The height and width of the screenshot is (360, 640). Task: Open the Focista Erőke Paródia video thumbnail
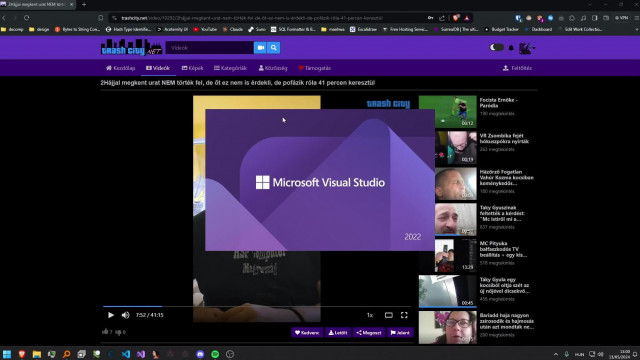pos(447,111)
